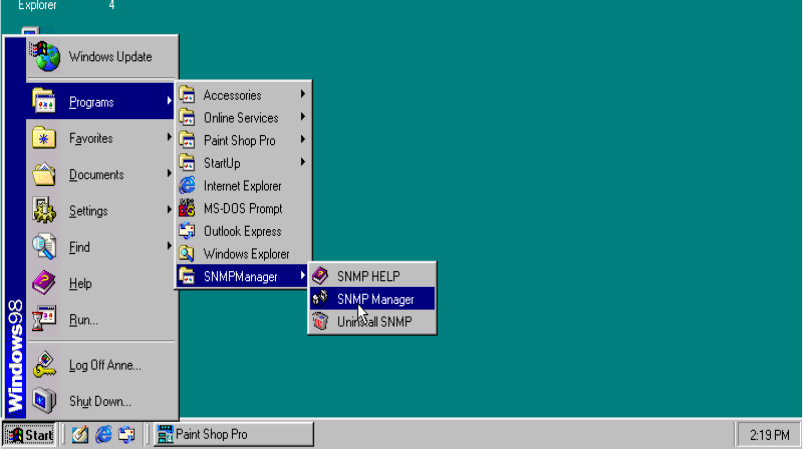Click the SNMP Manager program icon
Viewport: 803px width, 449px height.
(321, 298)
